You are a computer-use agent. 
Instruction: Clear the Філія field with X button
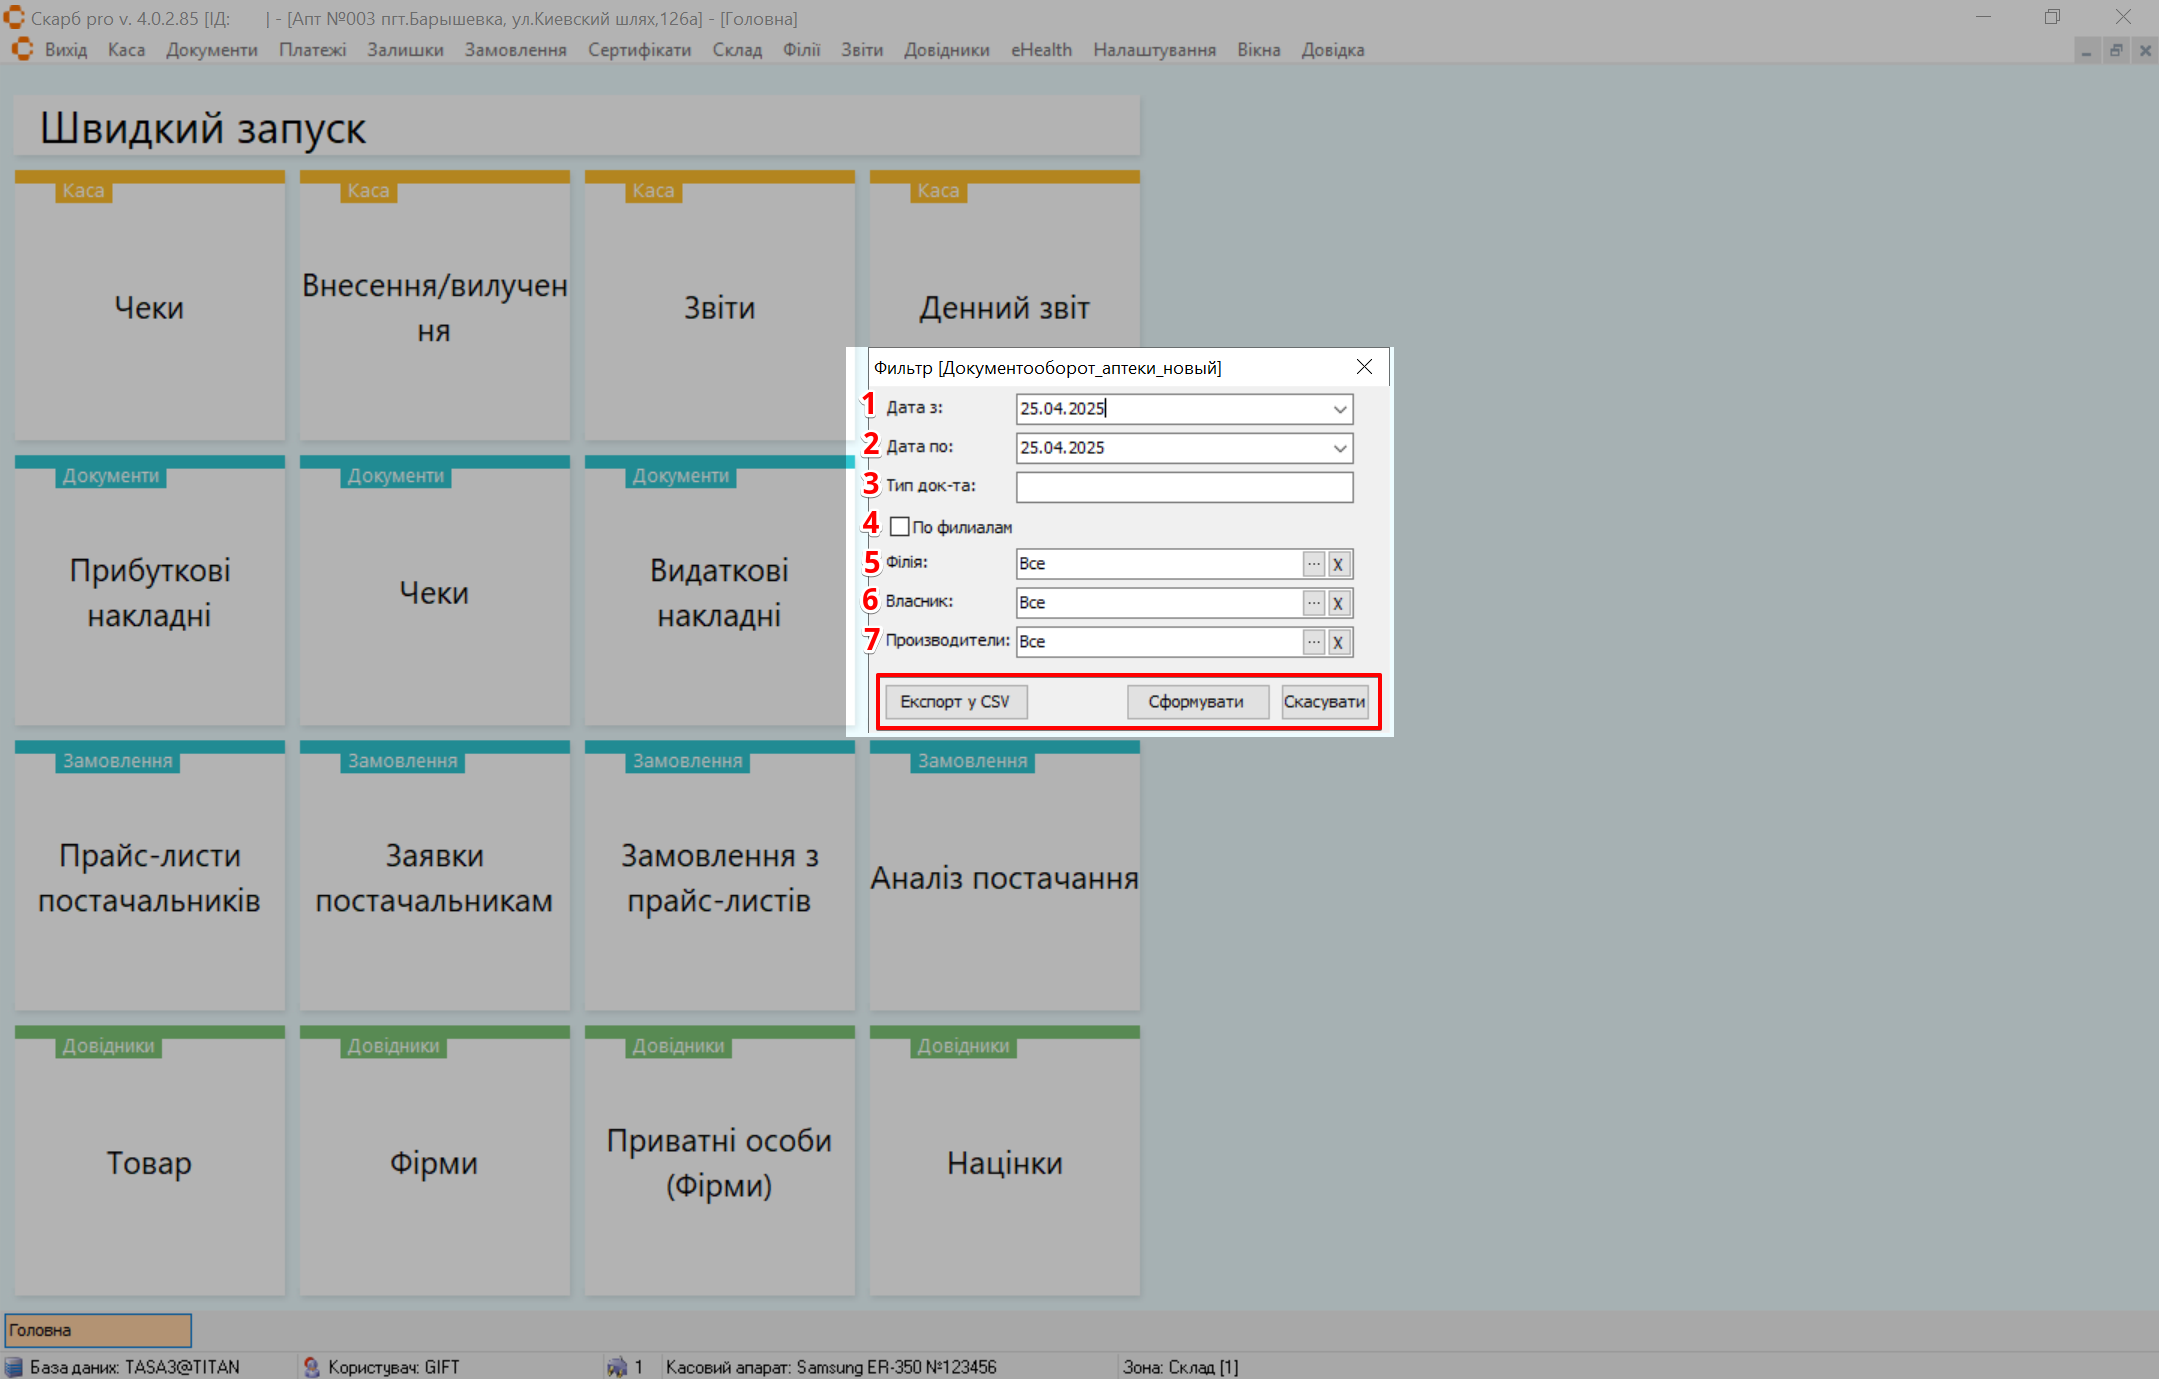click(x=1338, y=564)
